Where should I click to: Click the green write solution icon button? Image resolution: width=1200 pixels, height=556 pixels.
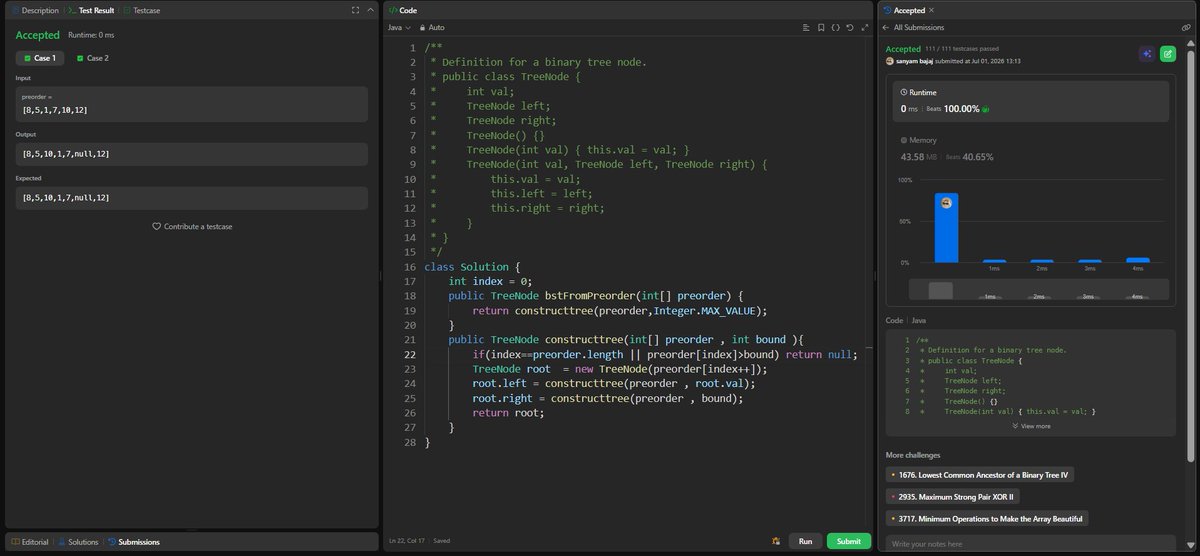[x=1167, y=54]
